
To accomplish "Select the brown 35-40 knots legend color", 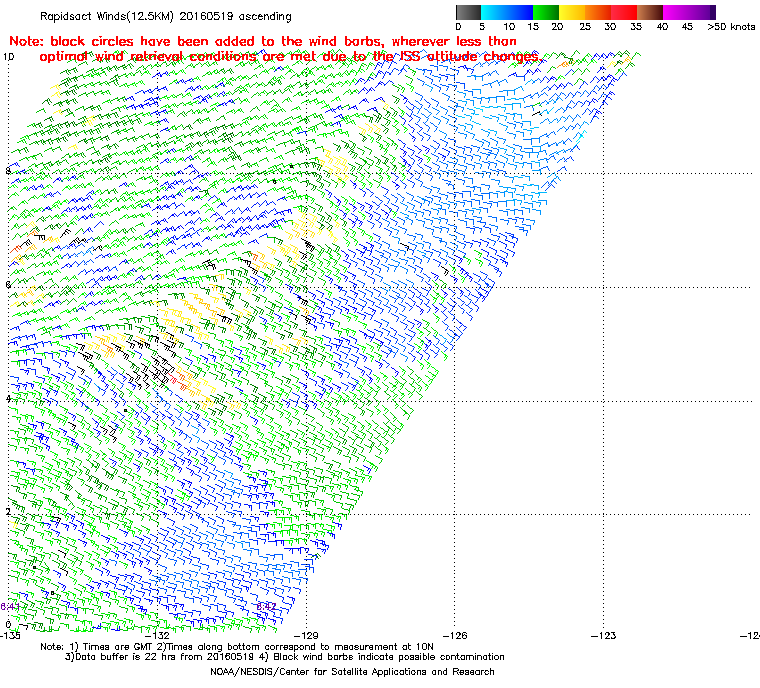I will [650, 12].
